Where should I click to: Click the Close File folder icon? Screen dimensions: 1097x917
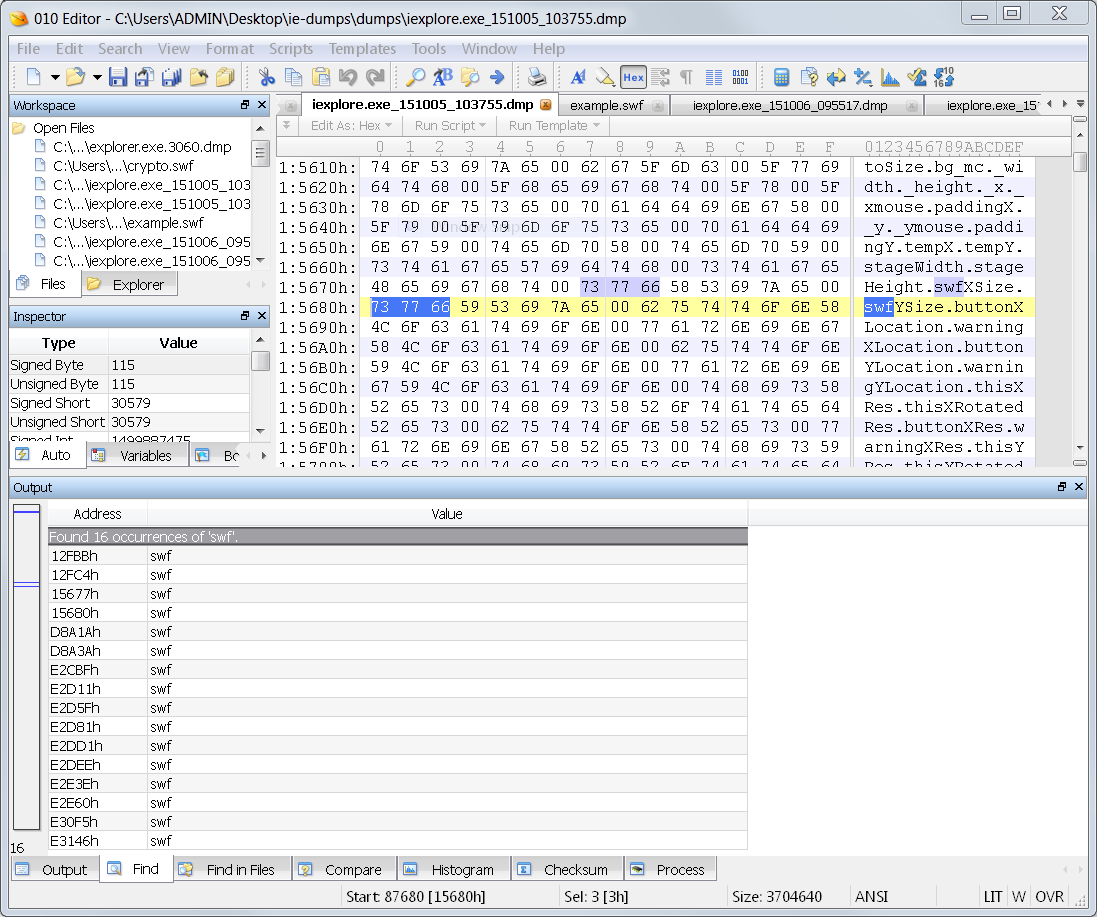tap(199, 77)
